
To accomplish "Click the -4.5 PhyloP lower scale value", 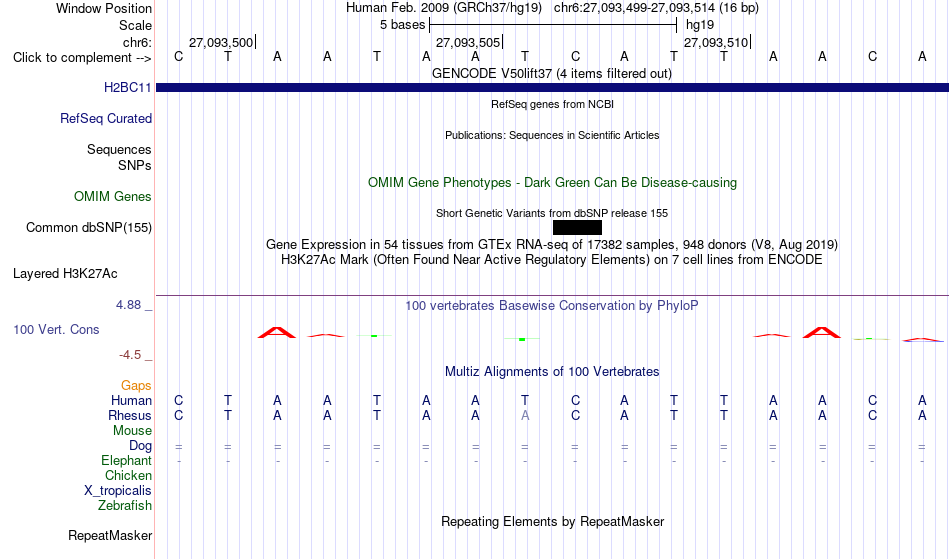I will tap(130, 355).
